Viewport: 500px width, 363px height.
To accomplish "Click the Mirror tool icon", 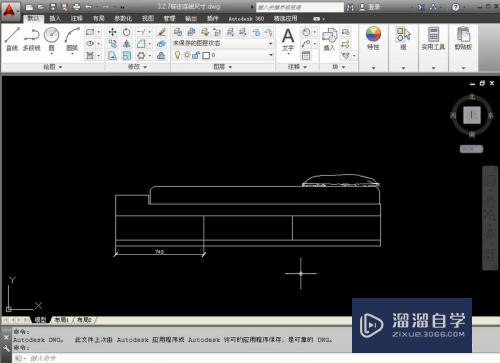I will click(127, 44).
